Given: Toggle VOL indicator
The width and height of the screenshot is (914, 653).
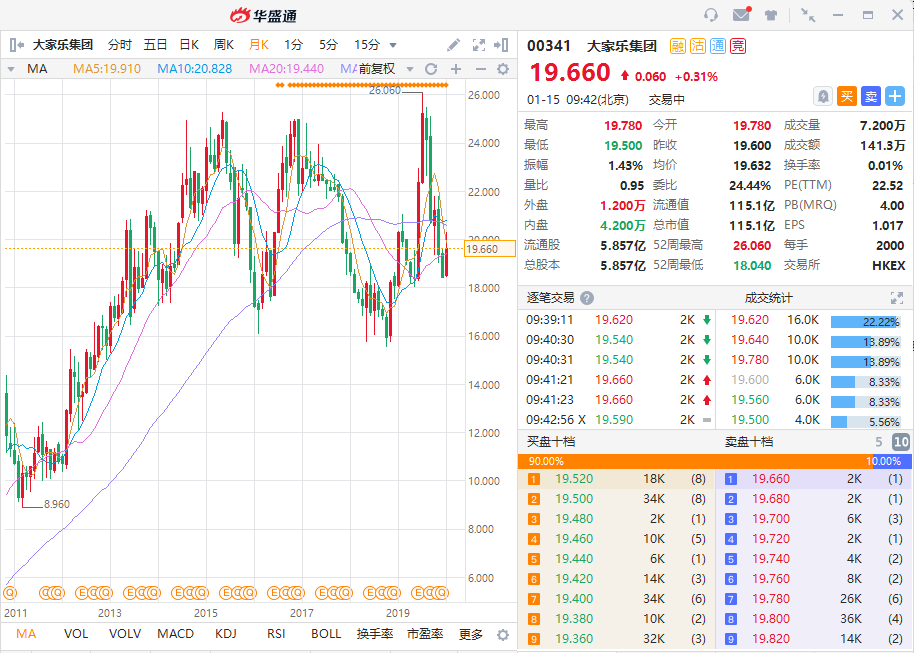Looking at the screenshot, I should (76, 634).
